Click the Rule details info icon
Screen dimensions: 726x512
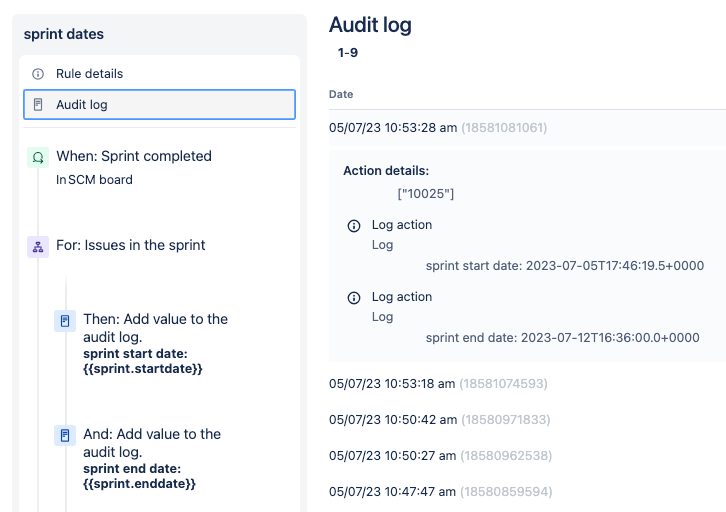coord(38,74)
